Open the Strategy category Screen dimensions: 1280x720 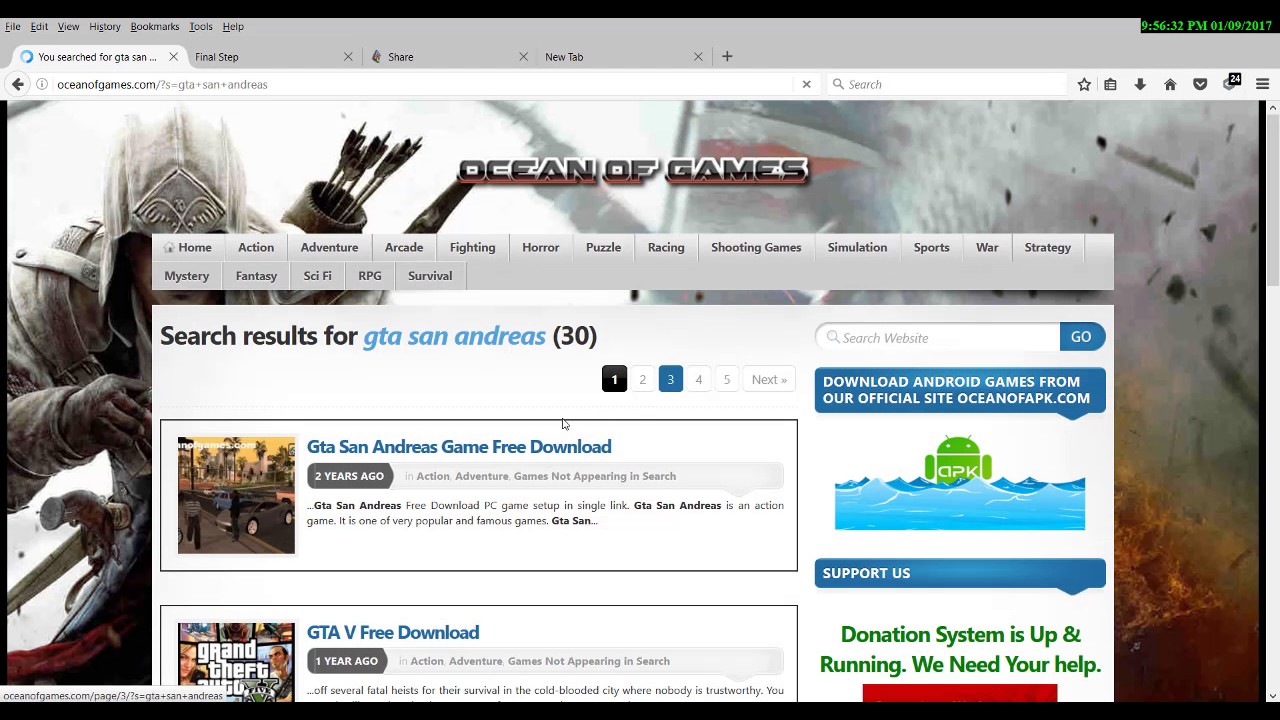coord(1047,248)
